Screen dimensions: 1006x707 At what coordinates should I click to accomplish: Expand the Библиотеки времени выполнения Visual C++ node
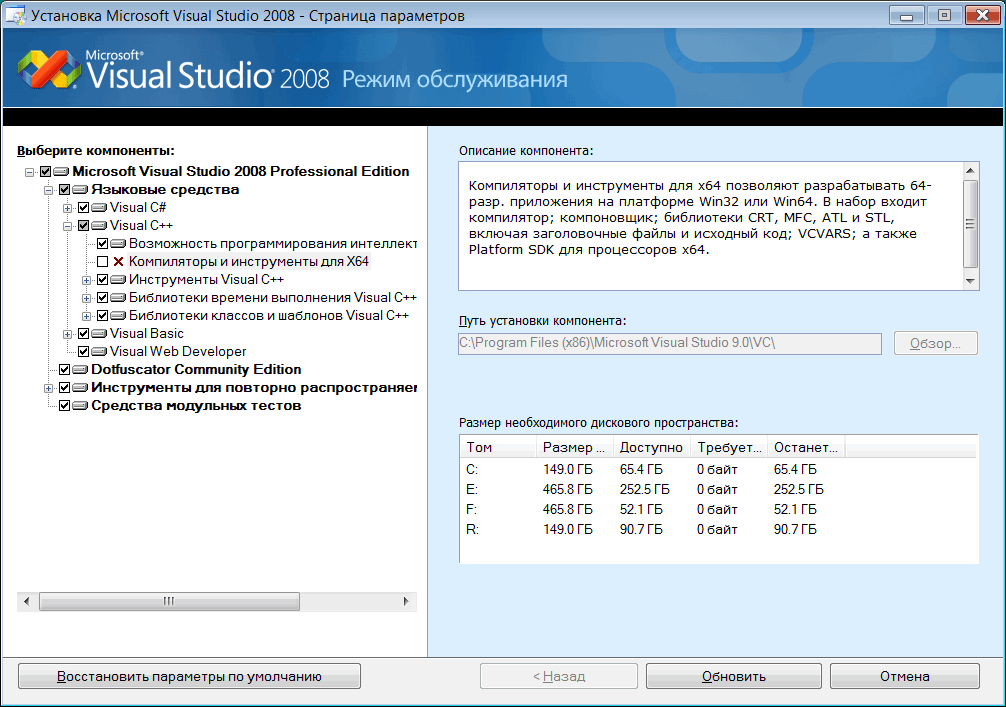[87, 298]
